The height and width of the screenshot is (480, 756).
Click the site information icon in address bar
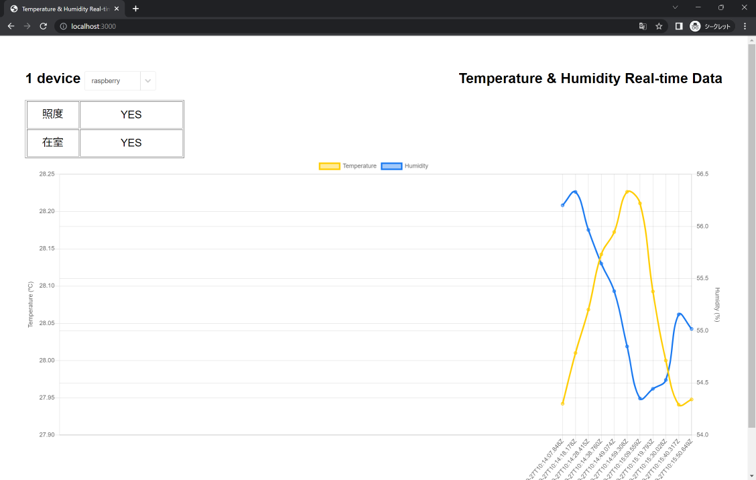(x=63, y=27)
